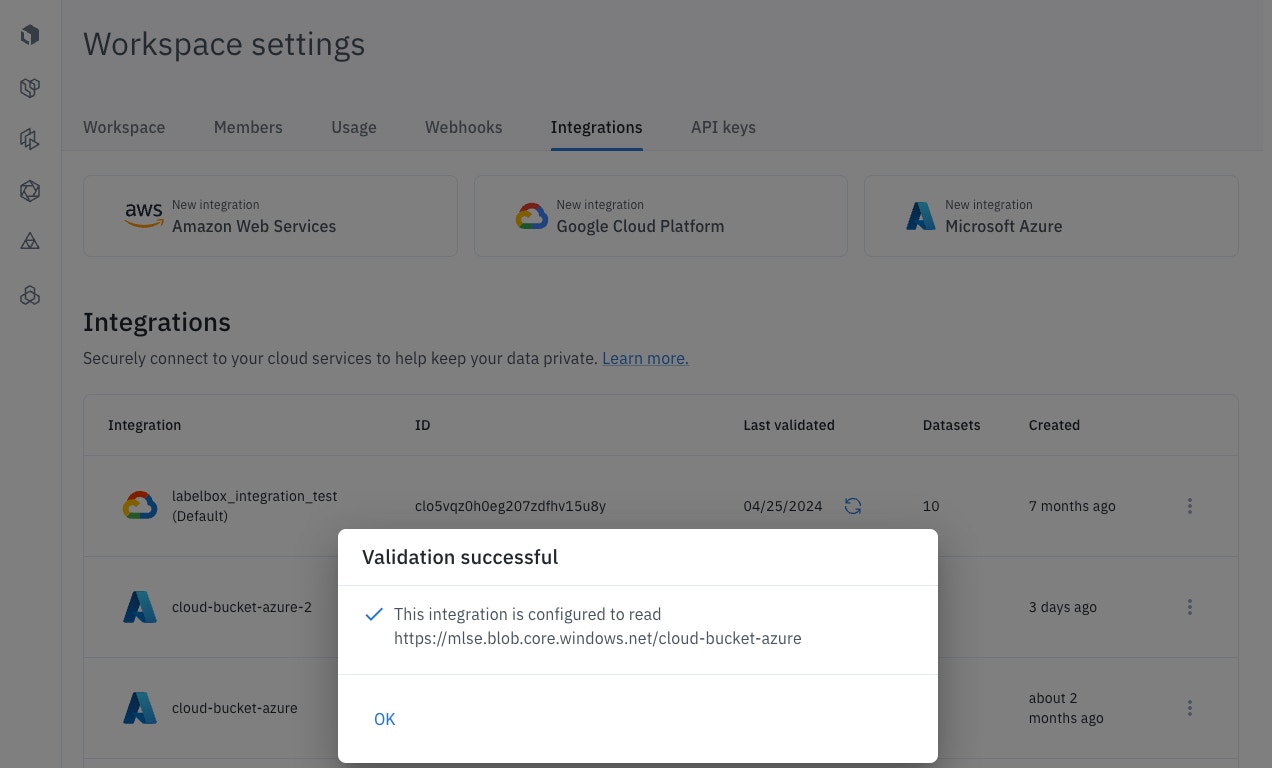Click the Azure logo in new integration card

tap(921, 216)
